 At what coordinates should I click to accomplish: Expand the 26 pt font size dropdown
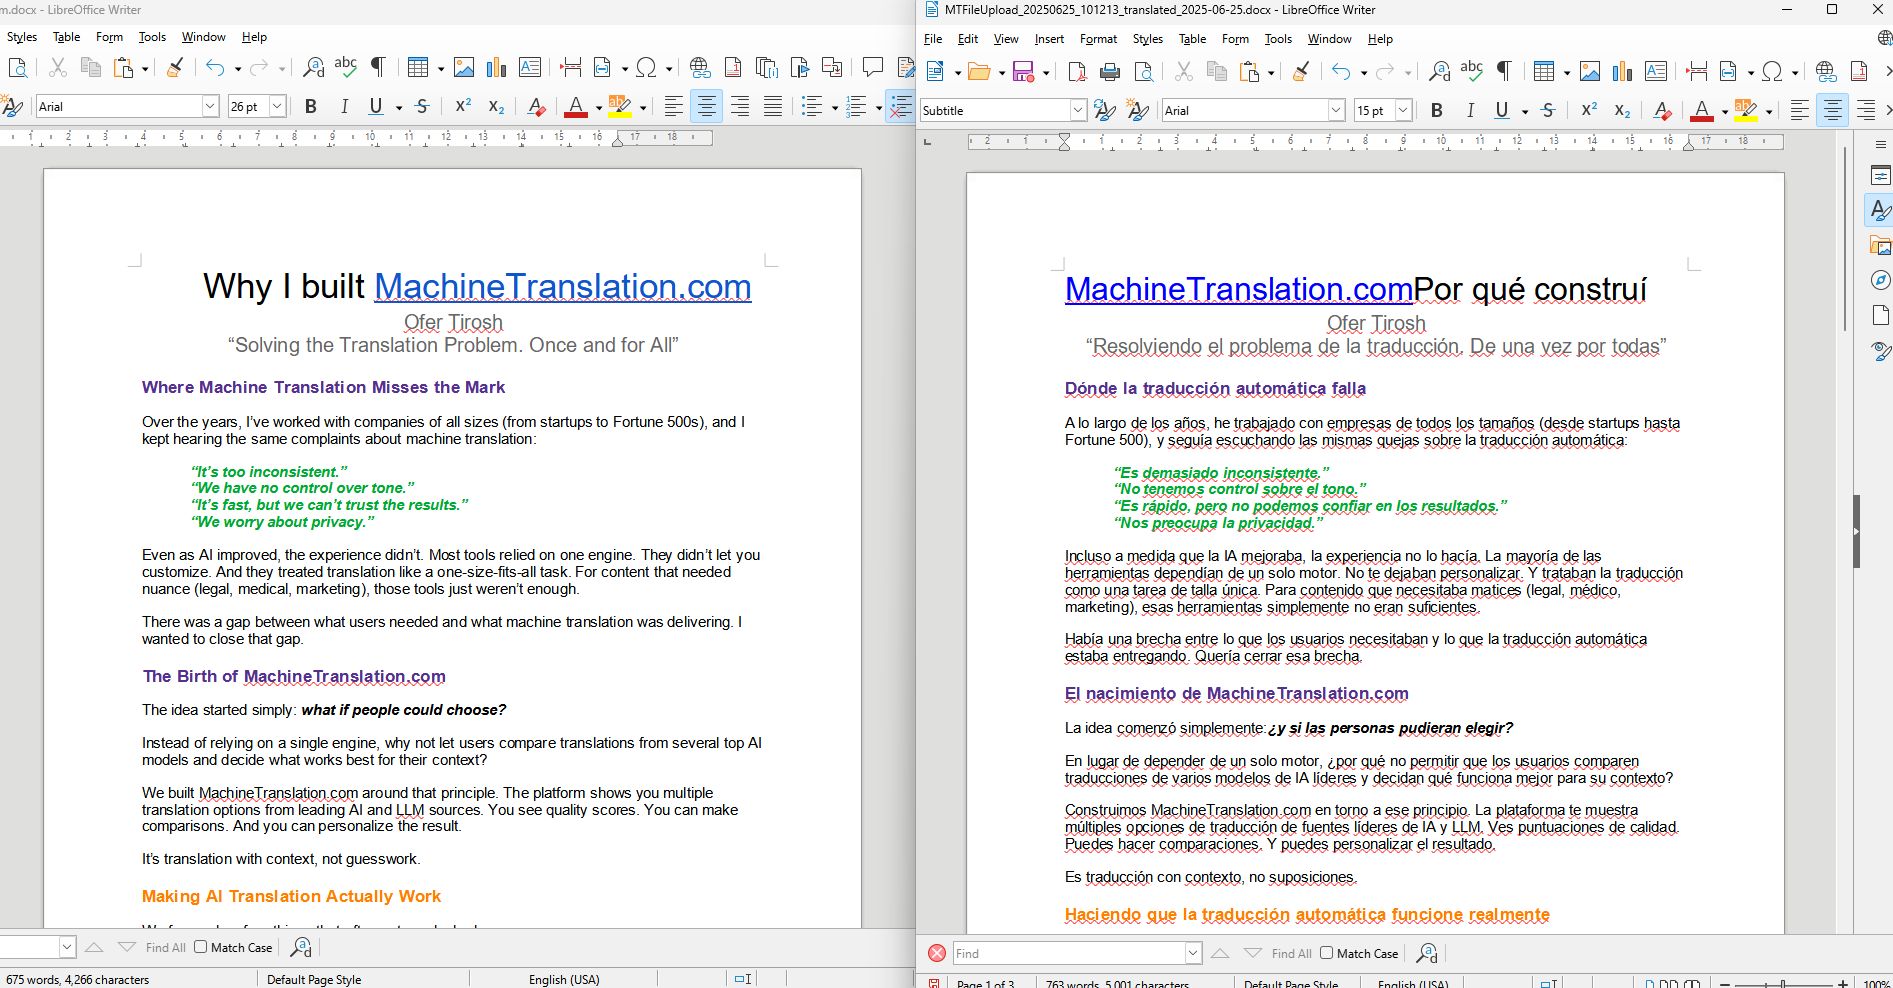[x=277, y=106]
